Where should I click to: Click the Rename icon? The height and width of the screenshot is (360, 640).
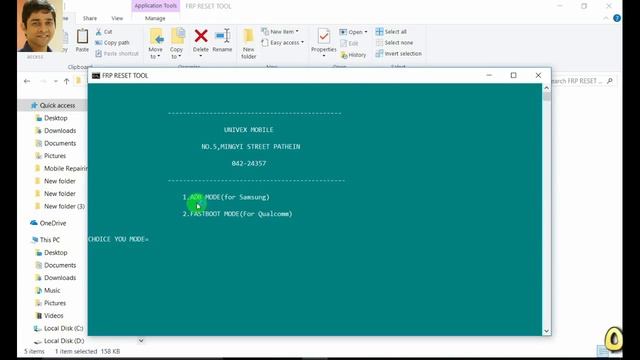click(222, 36)
